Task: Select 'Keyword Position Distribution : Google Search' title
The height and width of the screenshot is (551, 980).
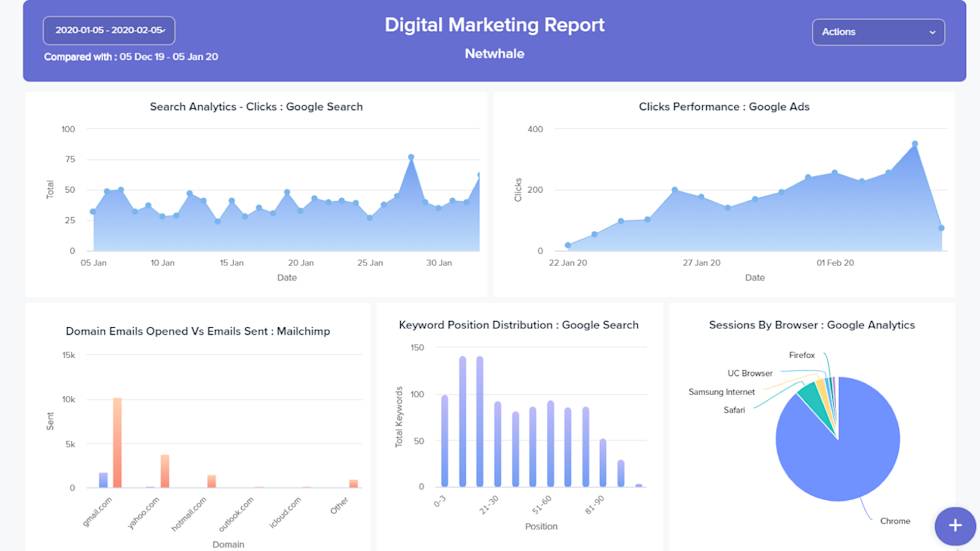Action: [x=519, y=325]
